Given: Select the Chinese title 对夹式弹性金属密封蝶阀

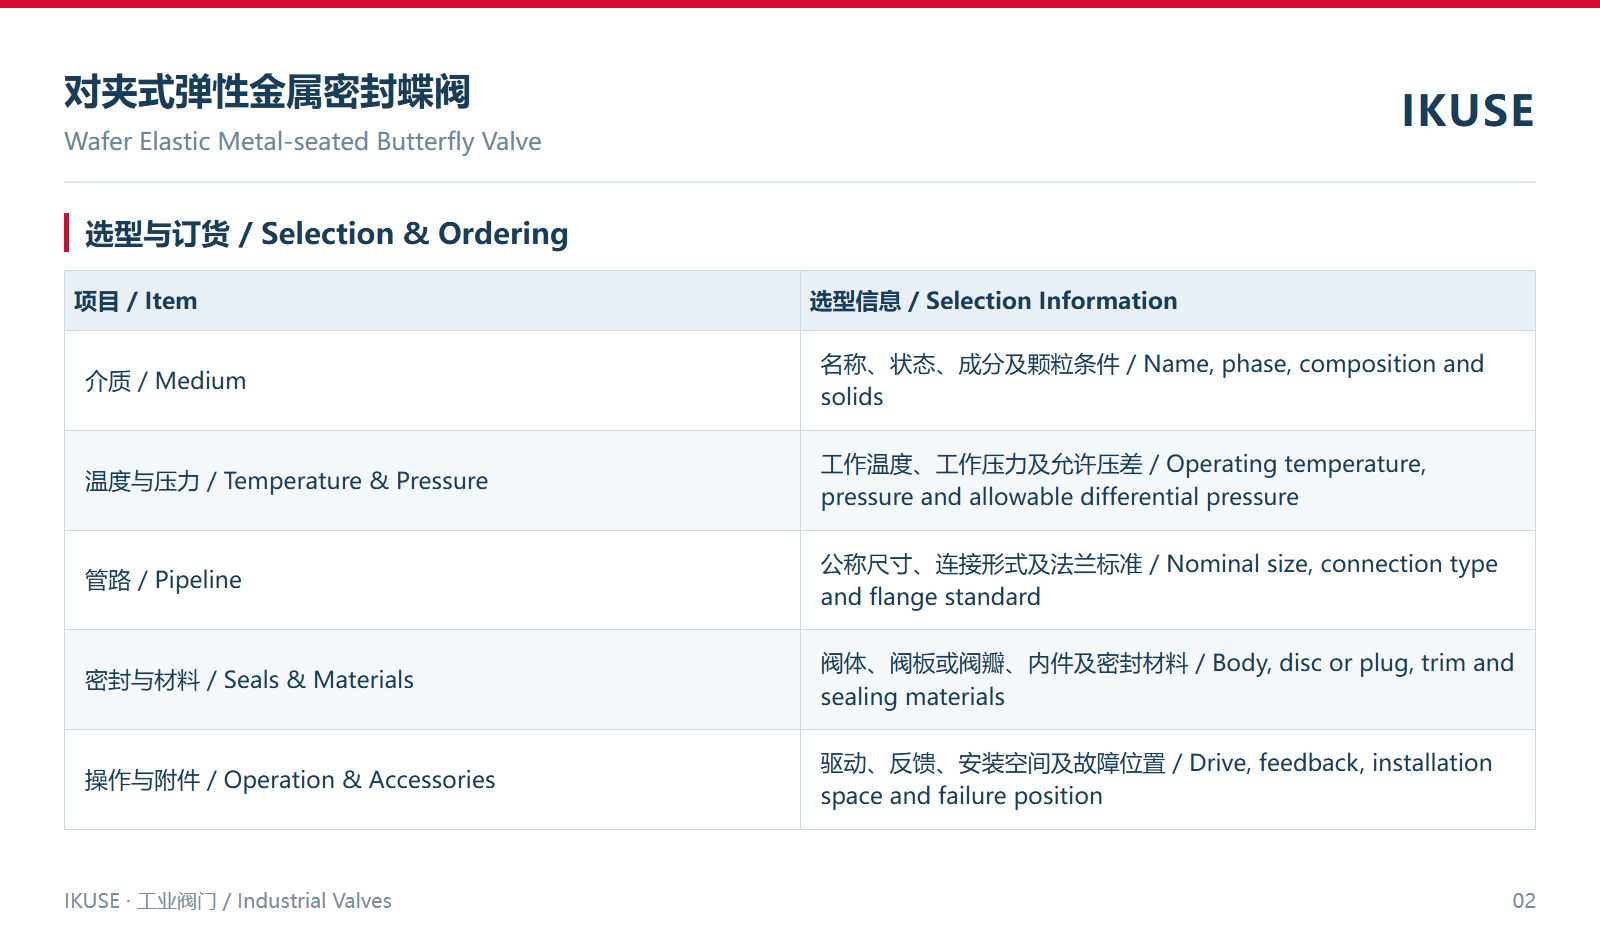Looking at the screenshot, I should (267, 92).
